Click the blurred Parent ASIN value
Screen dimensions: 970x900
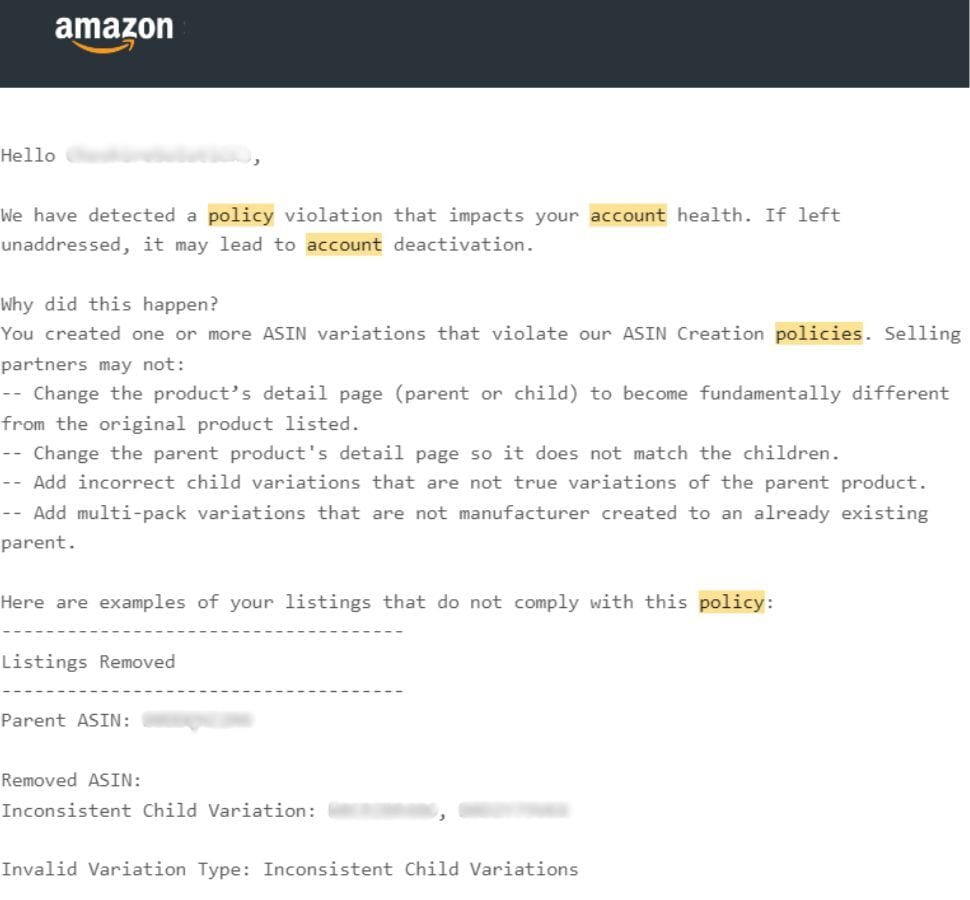click(197, 721)
